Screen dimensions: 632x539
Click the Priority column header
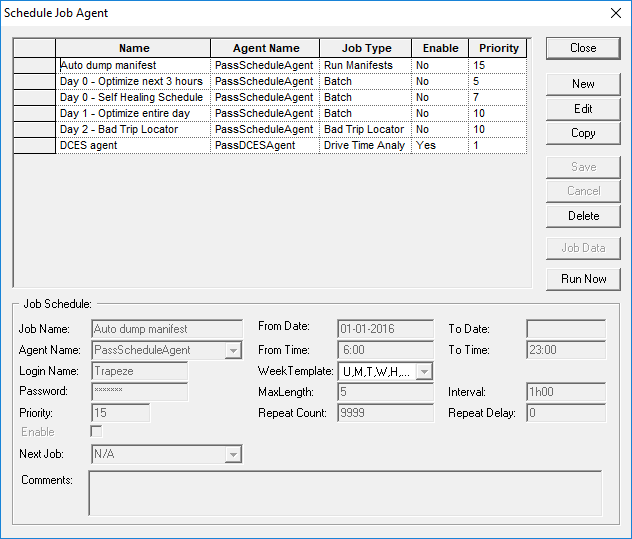[498, 48]
